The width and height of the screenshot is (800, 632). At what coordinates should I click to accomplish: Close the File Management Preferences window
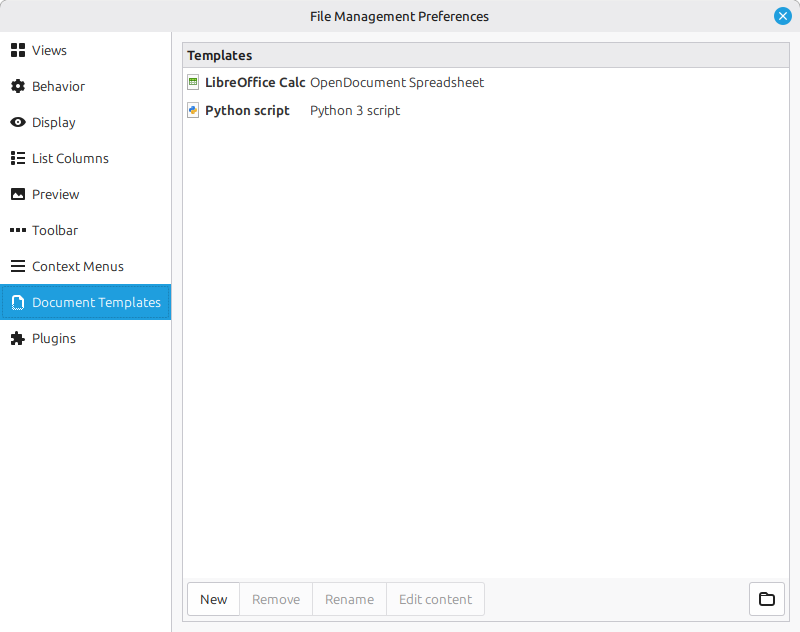[782, 16]
